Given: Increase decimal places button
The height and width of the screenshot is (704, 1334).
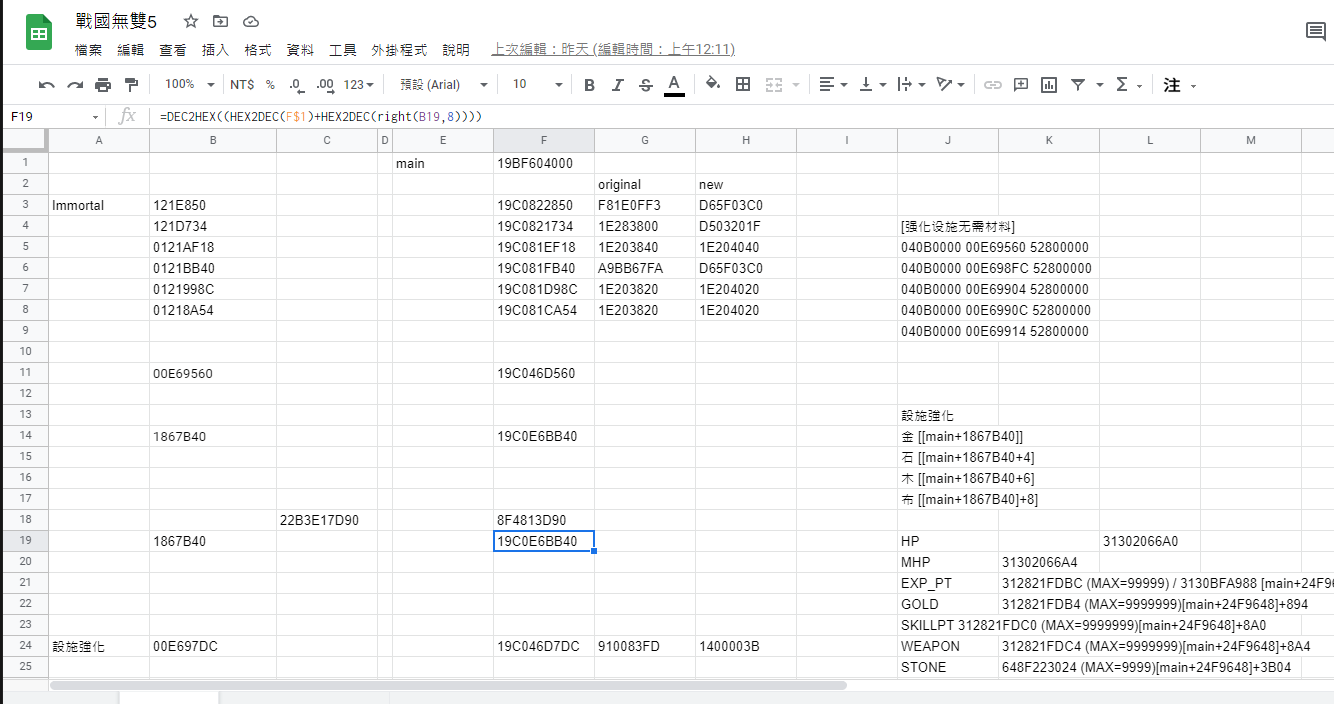Looking at the screenshot, I should pos(324,85).
